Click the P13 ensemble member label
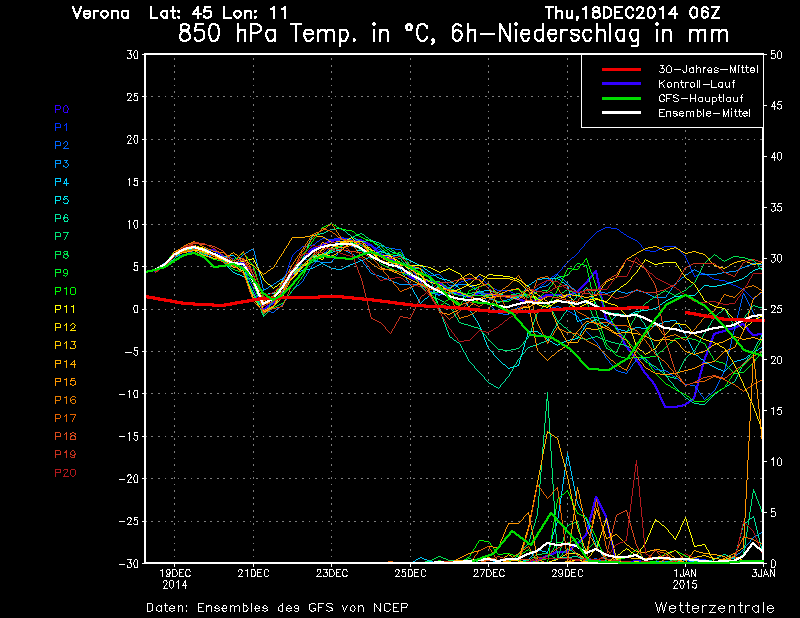Viewport: 800px width, 618px height. coord(65,345)
